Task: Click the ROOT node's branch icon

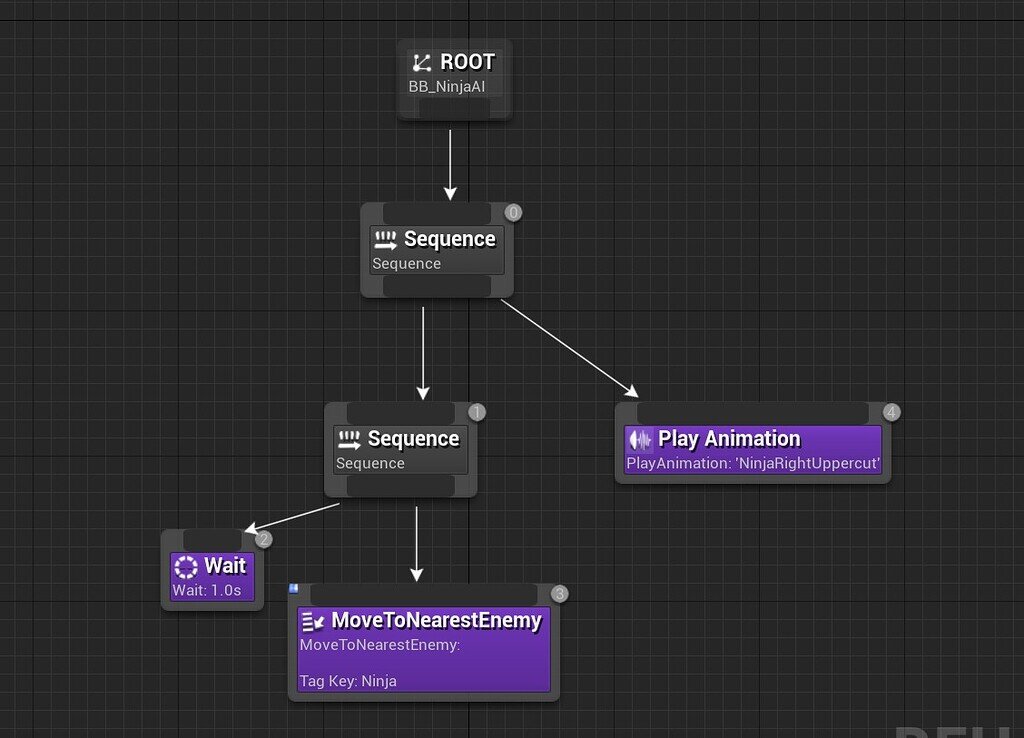Action: tap(422, 62)
